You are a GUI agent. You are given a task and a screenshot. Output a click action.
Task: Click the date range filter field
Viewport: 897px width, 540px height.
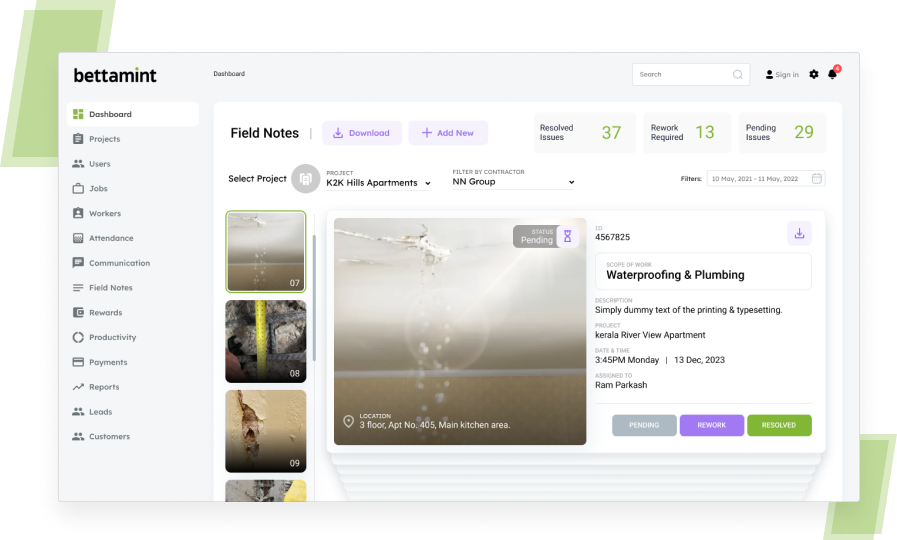[x=766, y=178]
